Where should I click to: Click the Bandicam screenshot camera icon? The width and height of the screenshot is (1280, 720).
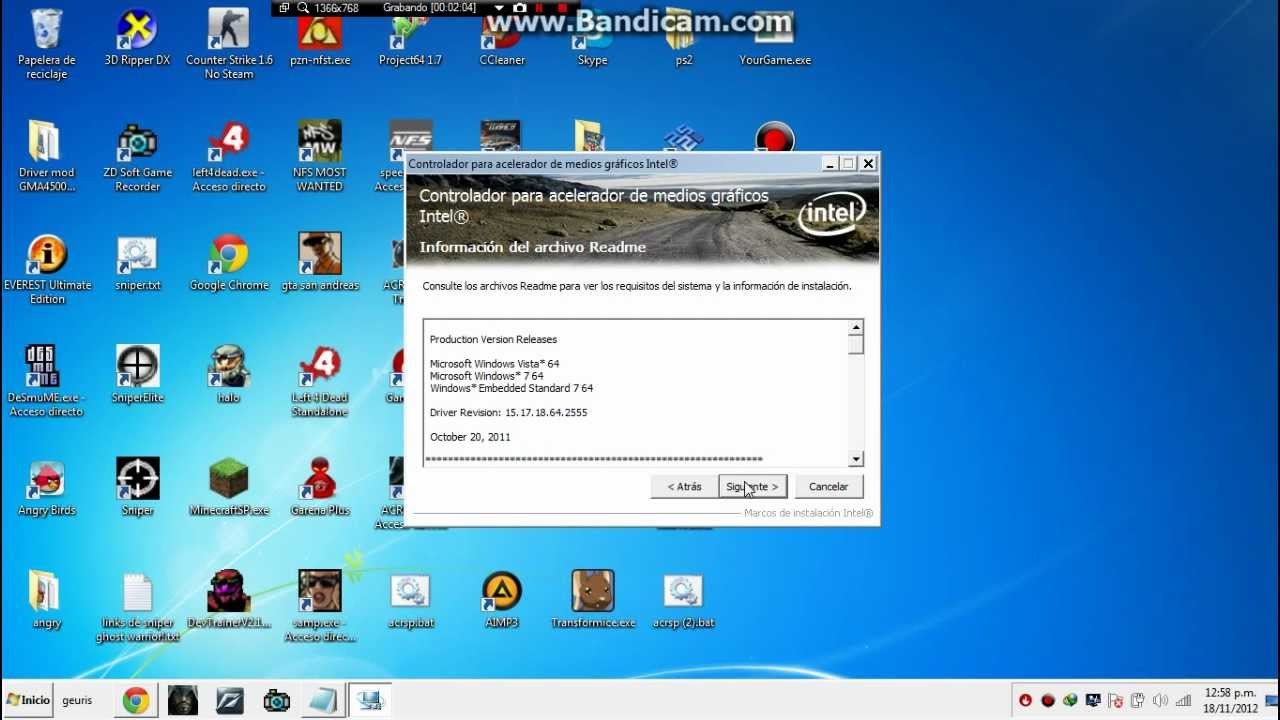(520, 8)
